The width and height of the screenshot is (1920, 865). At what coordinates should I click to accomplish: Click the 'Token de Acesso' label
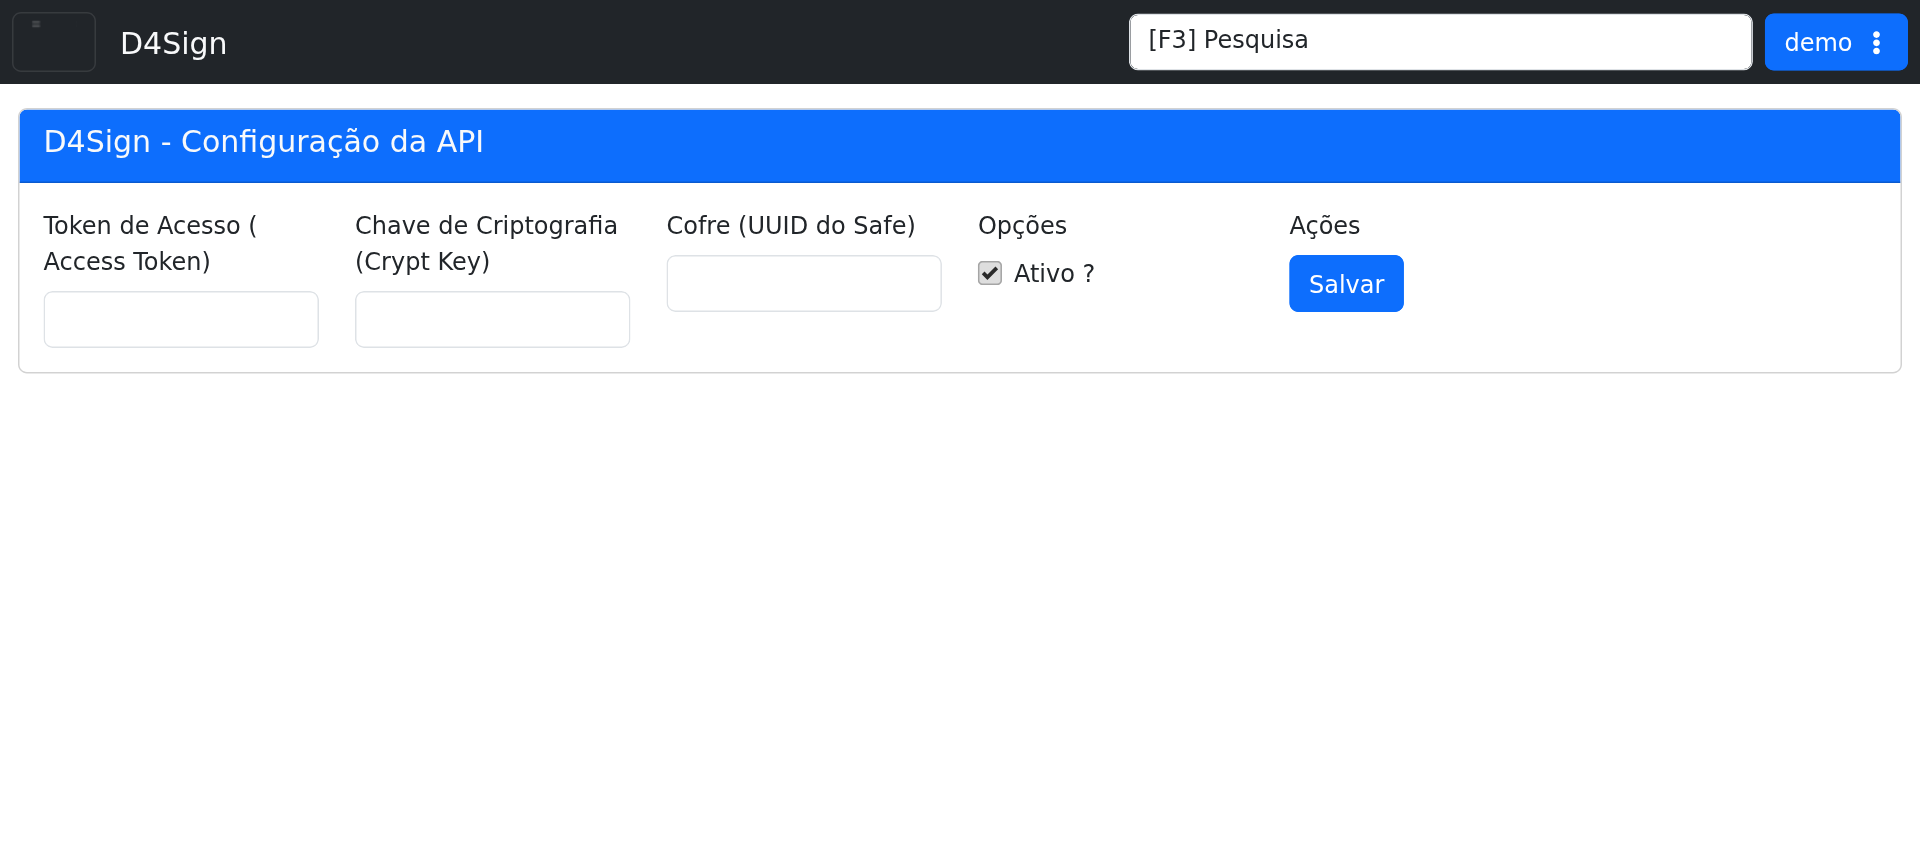[150, 243]
